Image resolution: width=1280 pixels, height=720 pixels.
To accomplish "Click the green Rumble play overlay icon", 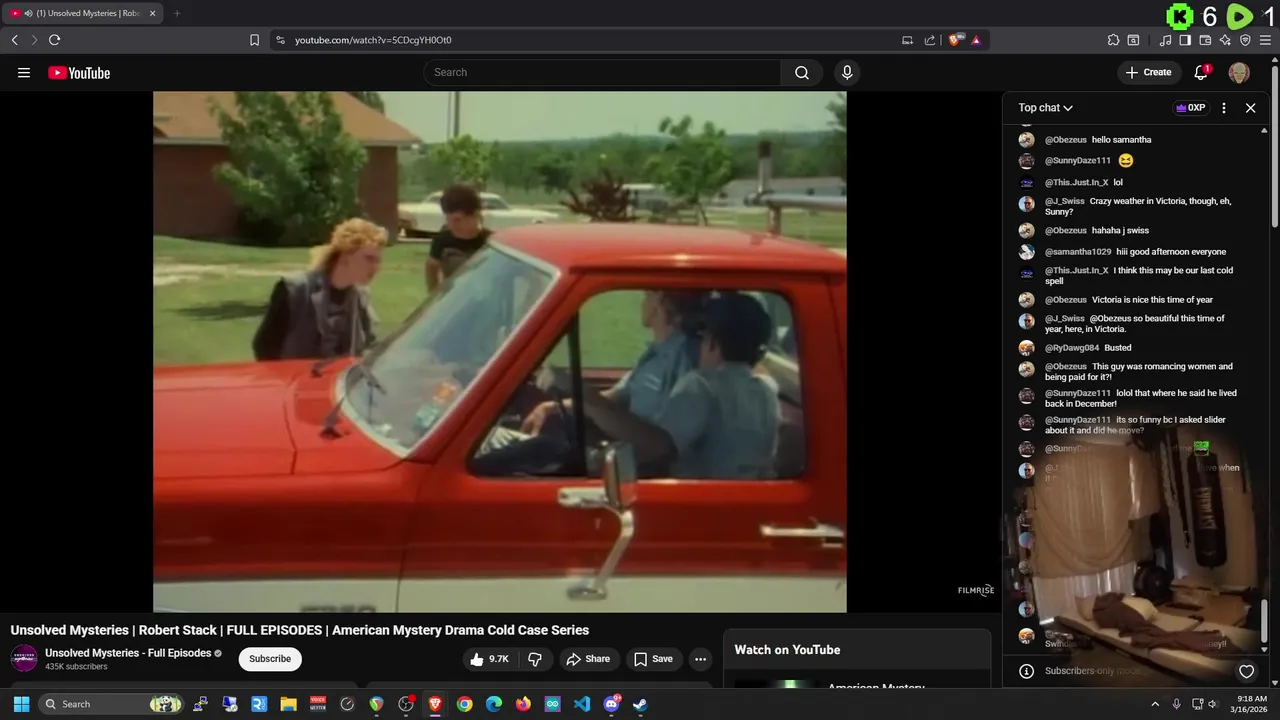I will tap(1239, 16).
